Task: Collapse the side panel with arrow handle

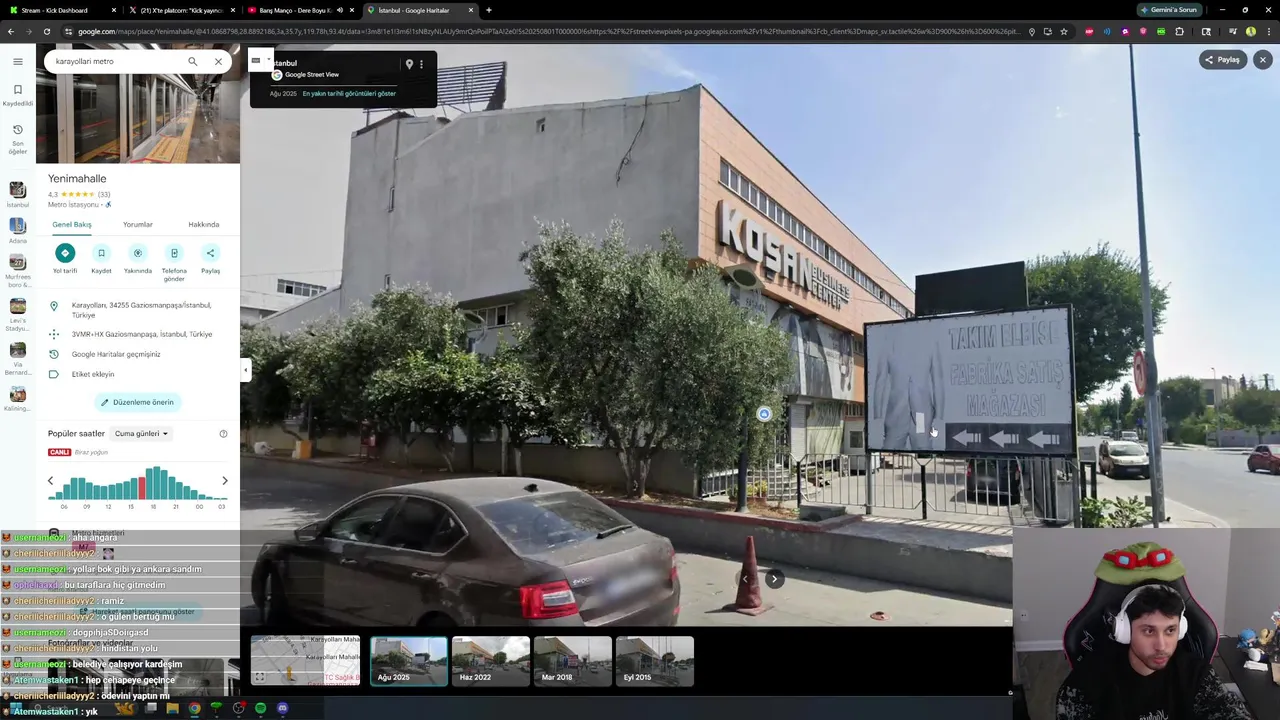Action: tap(245, 370)
